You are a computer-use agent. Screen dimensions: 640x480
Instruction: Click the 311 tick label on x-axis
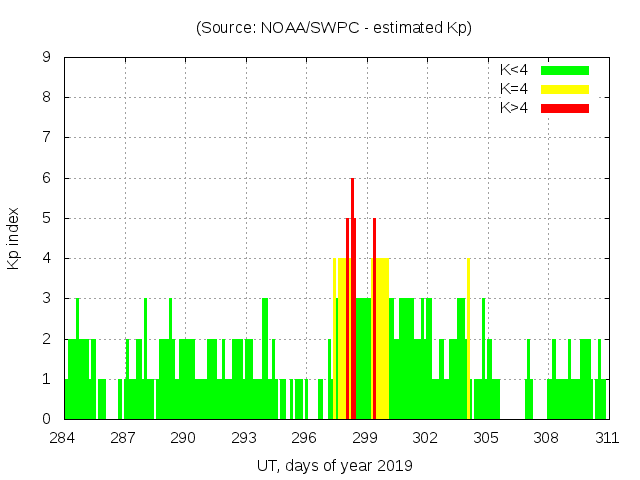[607, 438]
